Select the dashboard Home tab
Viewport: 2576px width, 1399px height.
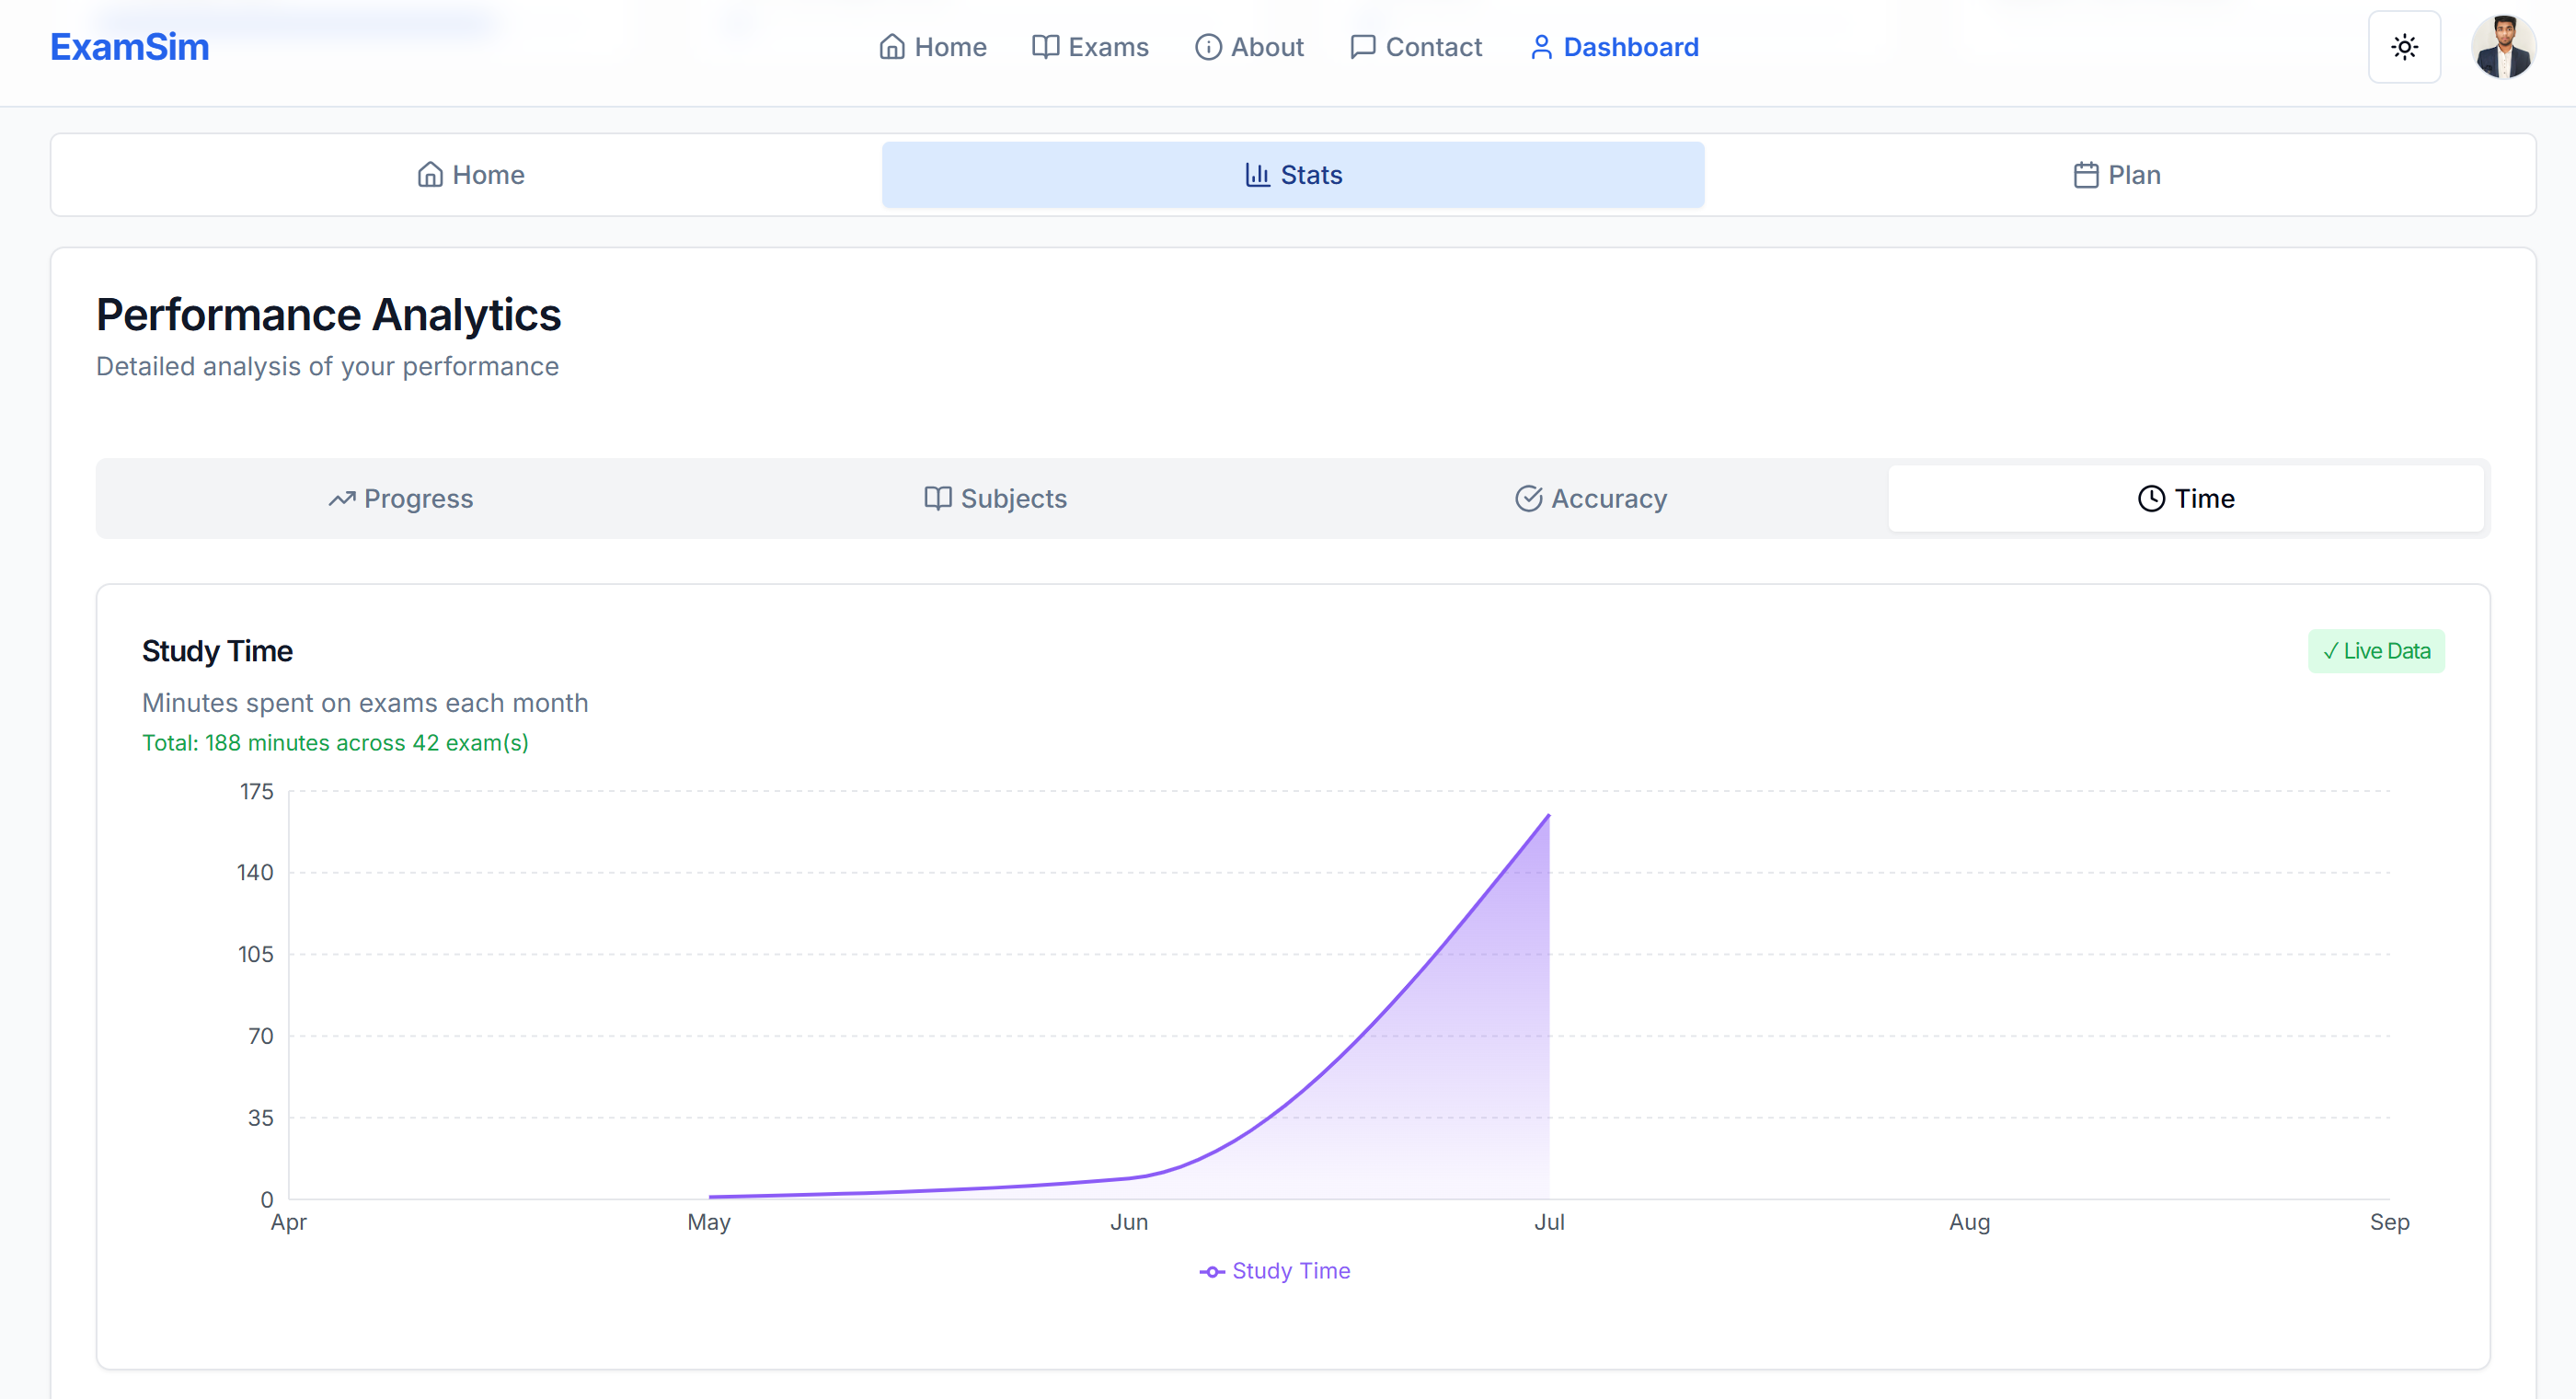(470, 175)
